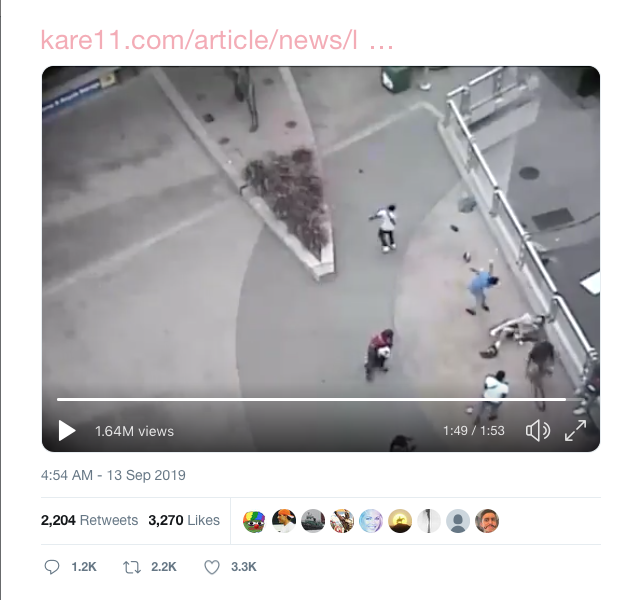Open the blue-tinted face avatar profile
The height and width of the screenshot is (600, 637).
click(x=371, y=521)
